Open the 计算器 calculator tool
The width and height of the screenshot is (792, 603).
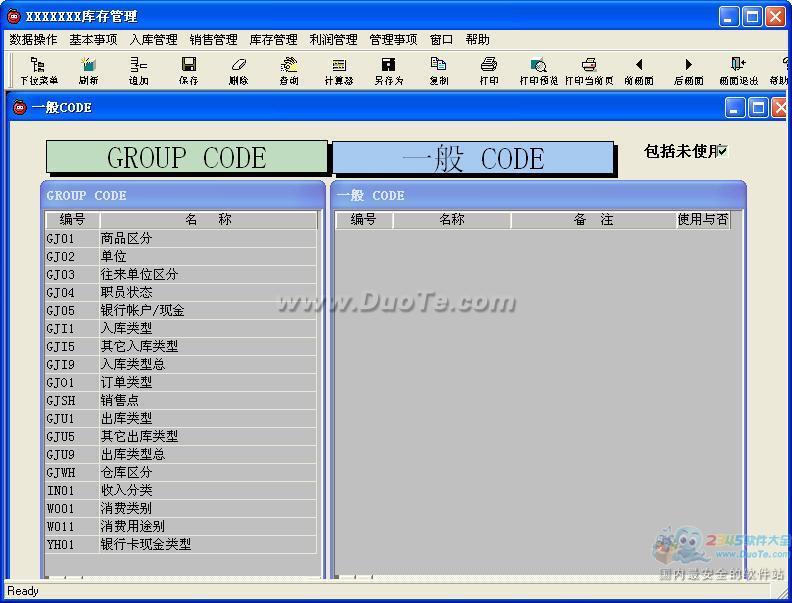[338, 70]
